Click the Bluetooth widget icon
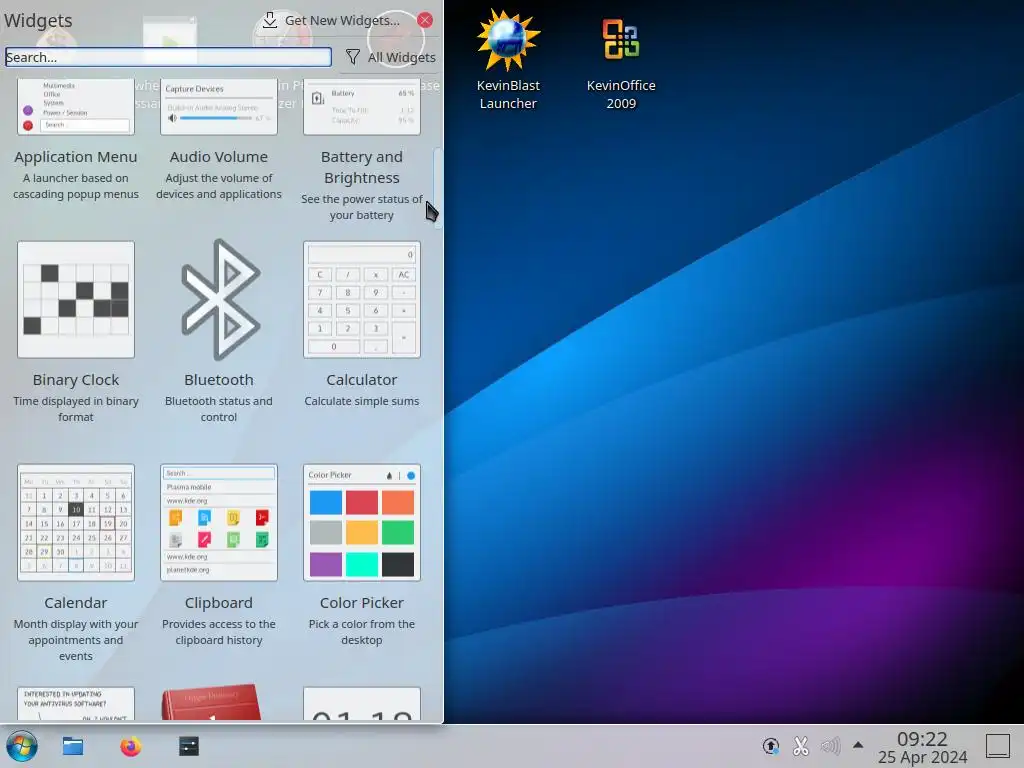The width and height of the screenshot is (1024, 768). (220, 300)
